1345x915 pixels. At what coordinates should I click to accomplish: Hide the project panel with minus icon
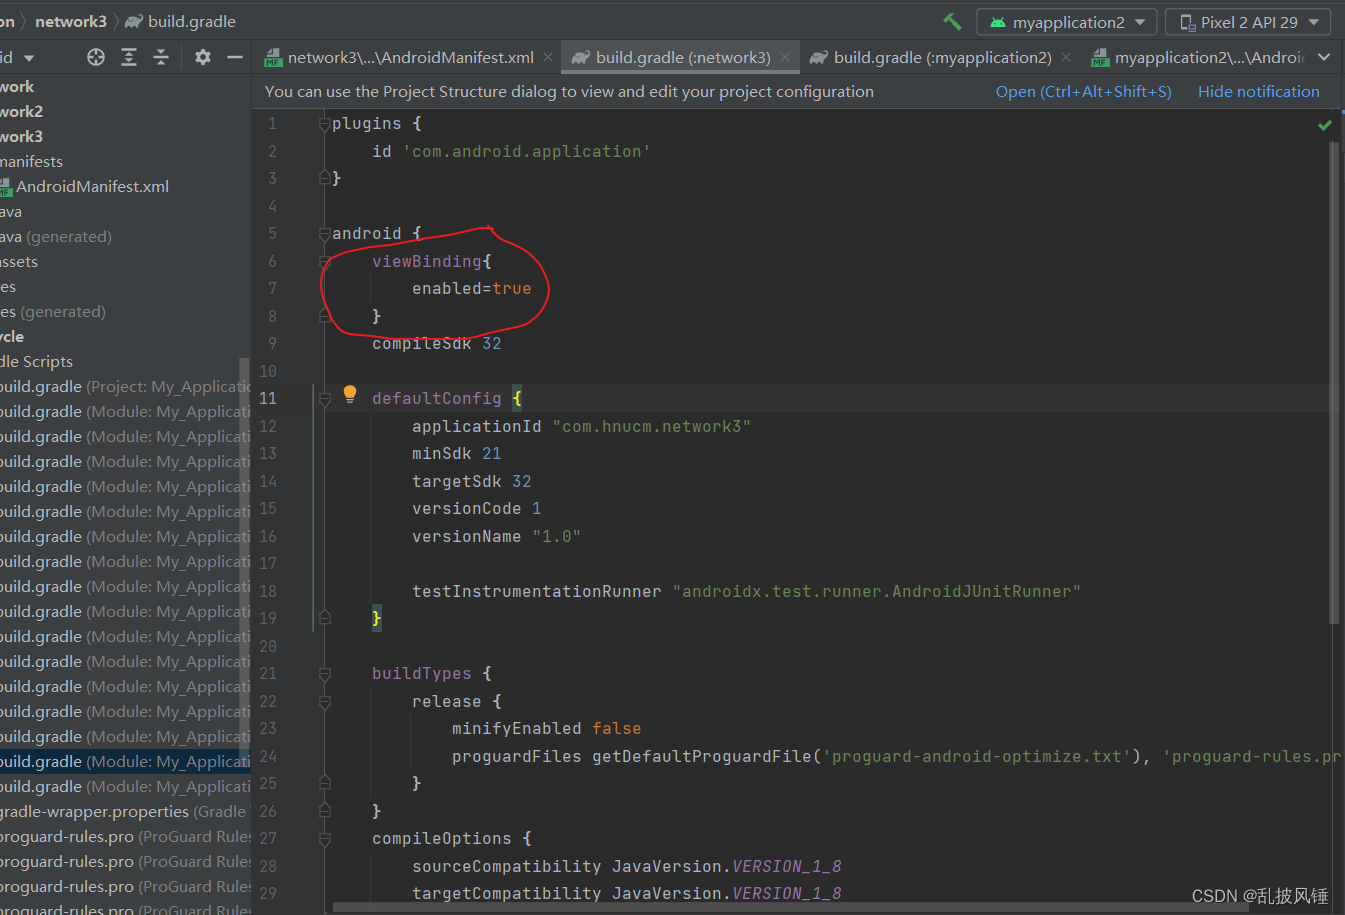click(x=235, y=57)
